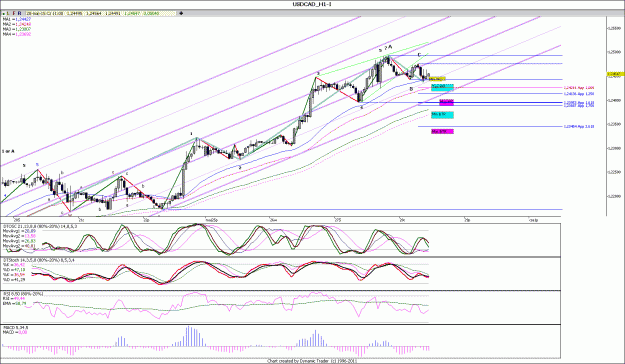Image resolution: width=625 pixels, height=364 pixels.
Task: Click the RSI value readout
Action: click(x=14, y=298)
